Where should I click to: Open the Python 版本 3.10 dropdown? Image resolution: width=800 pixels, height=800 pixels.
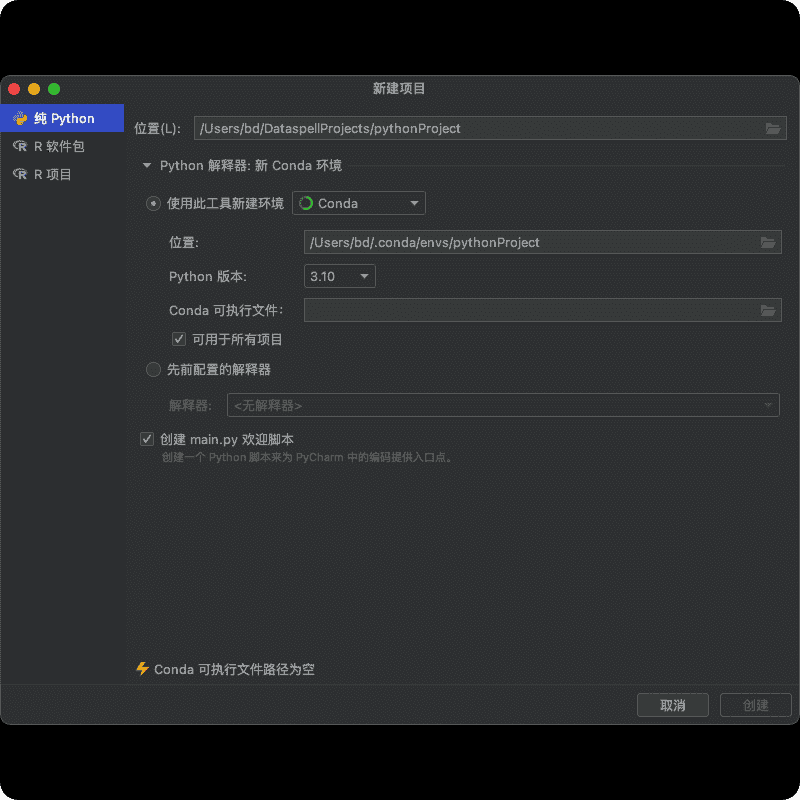(x=339, y=277)
